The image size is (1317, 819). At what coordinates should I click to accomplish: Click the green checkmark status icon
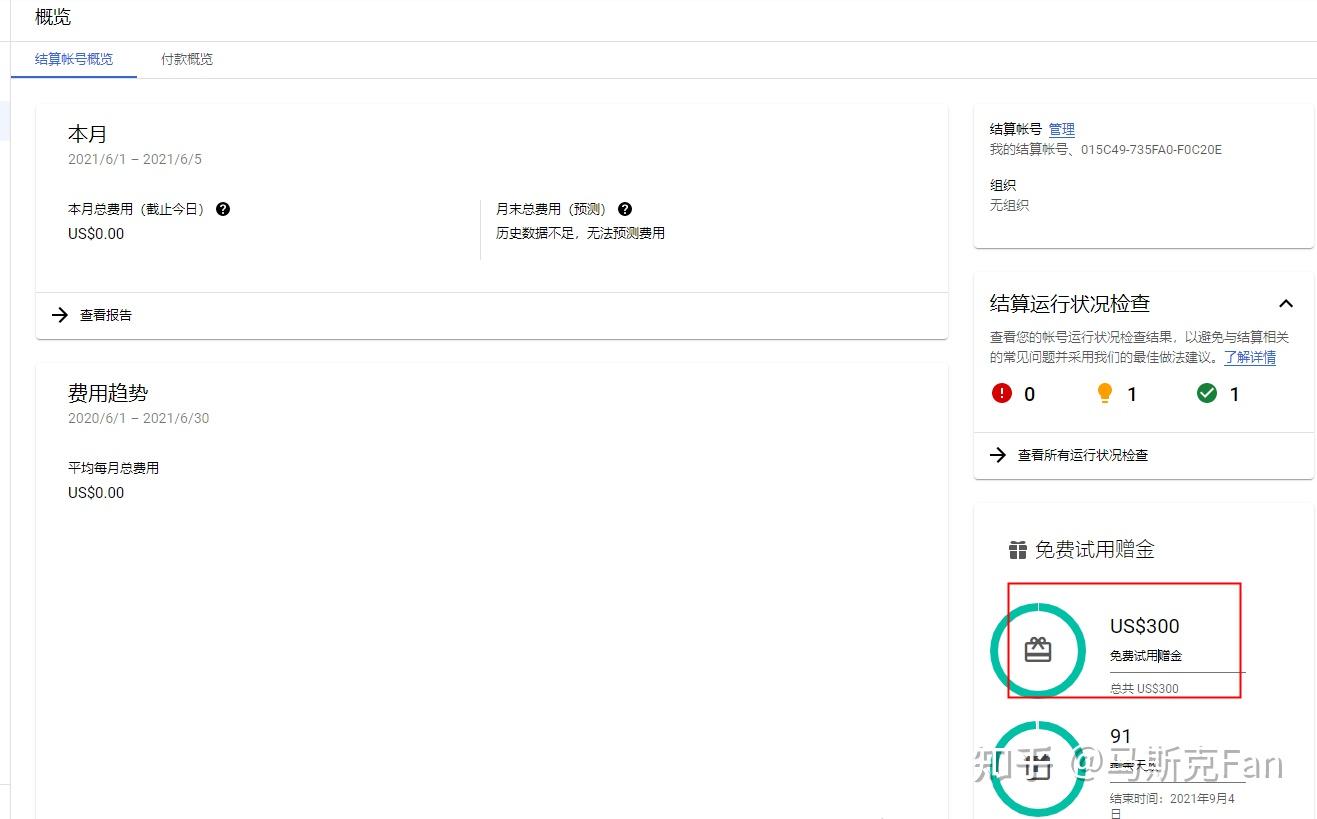[x=1207, y=393]
